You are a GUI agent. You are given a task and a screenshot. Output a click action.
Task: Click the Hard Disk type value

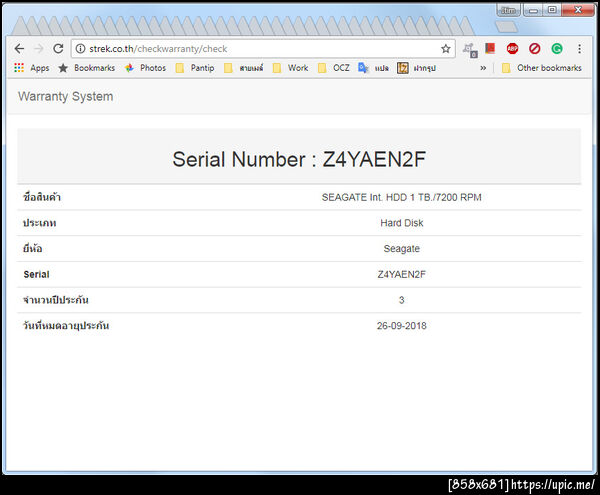[x=401, y=223]
